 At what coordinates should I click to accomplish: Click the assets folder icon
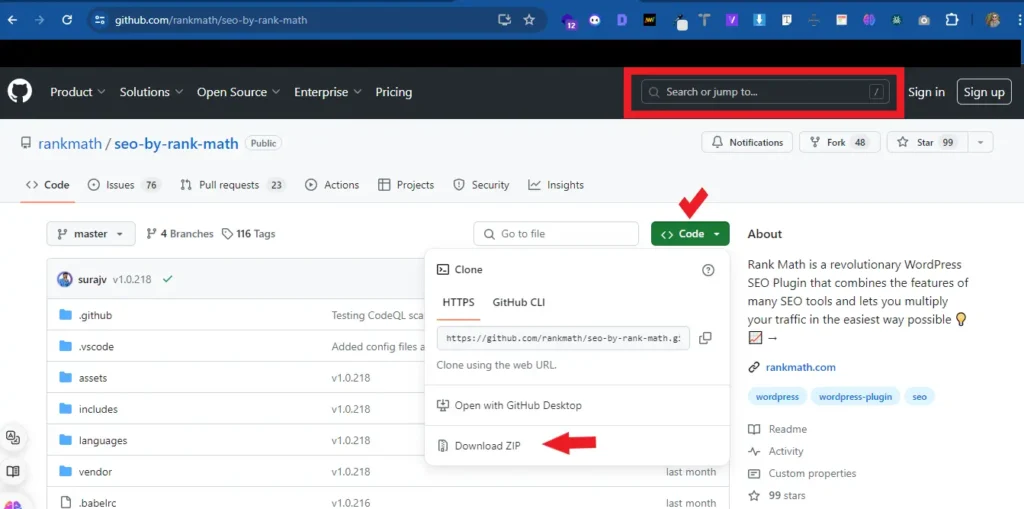65,378
